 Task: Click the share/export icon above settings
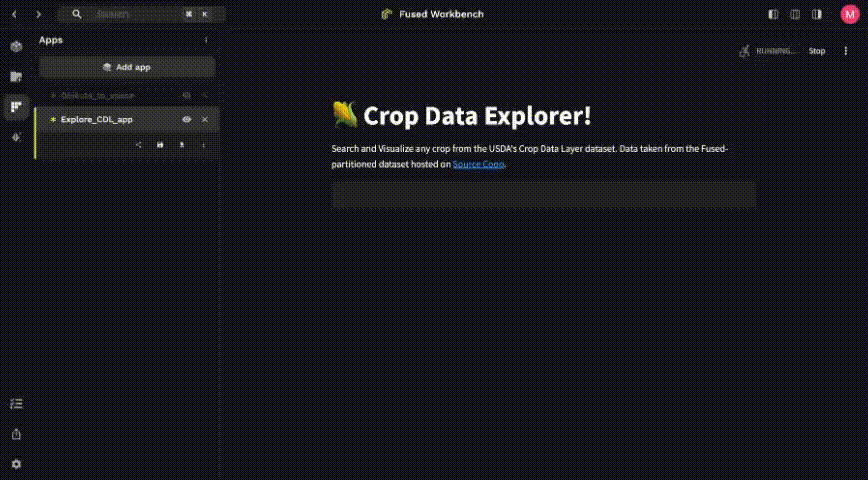pos(16,434)
